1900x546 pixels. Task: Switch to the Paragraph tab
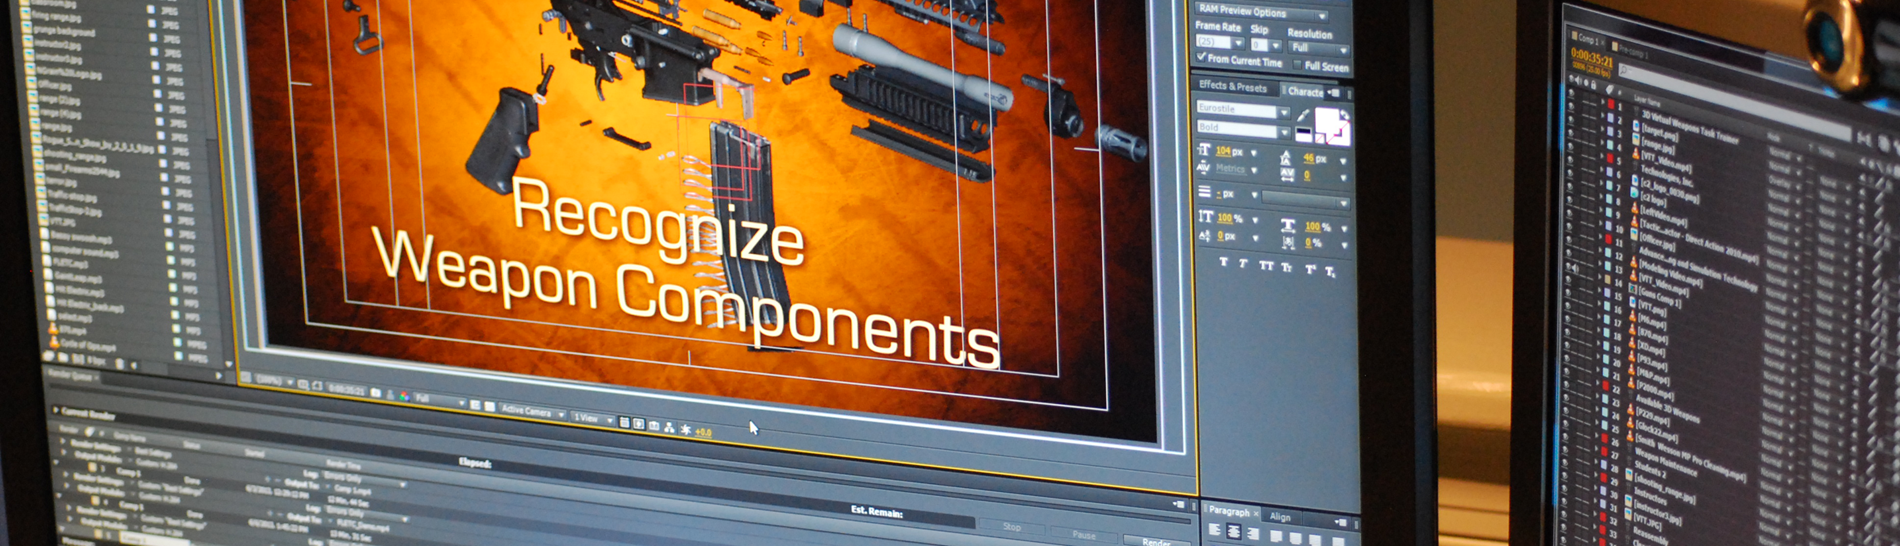[x=1229, y=511]
